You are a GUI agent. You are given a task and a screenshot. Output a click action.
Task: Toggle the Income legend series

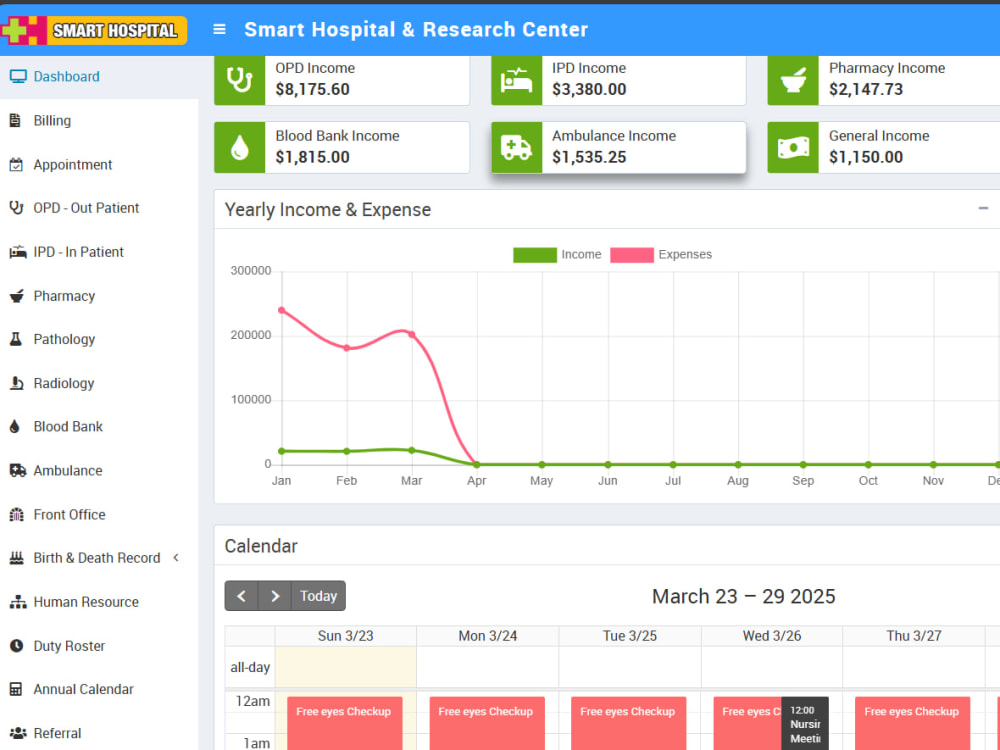coord(557,254)
